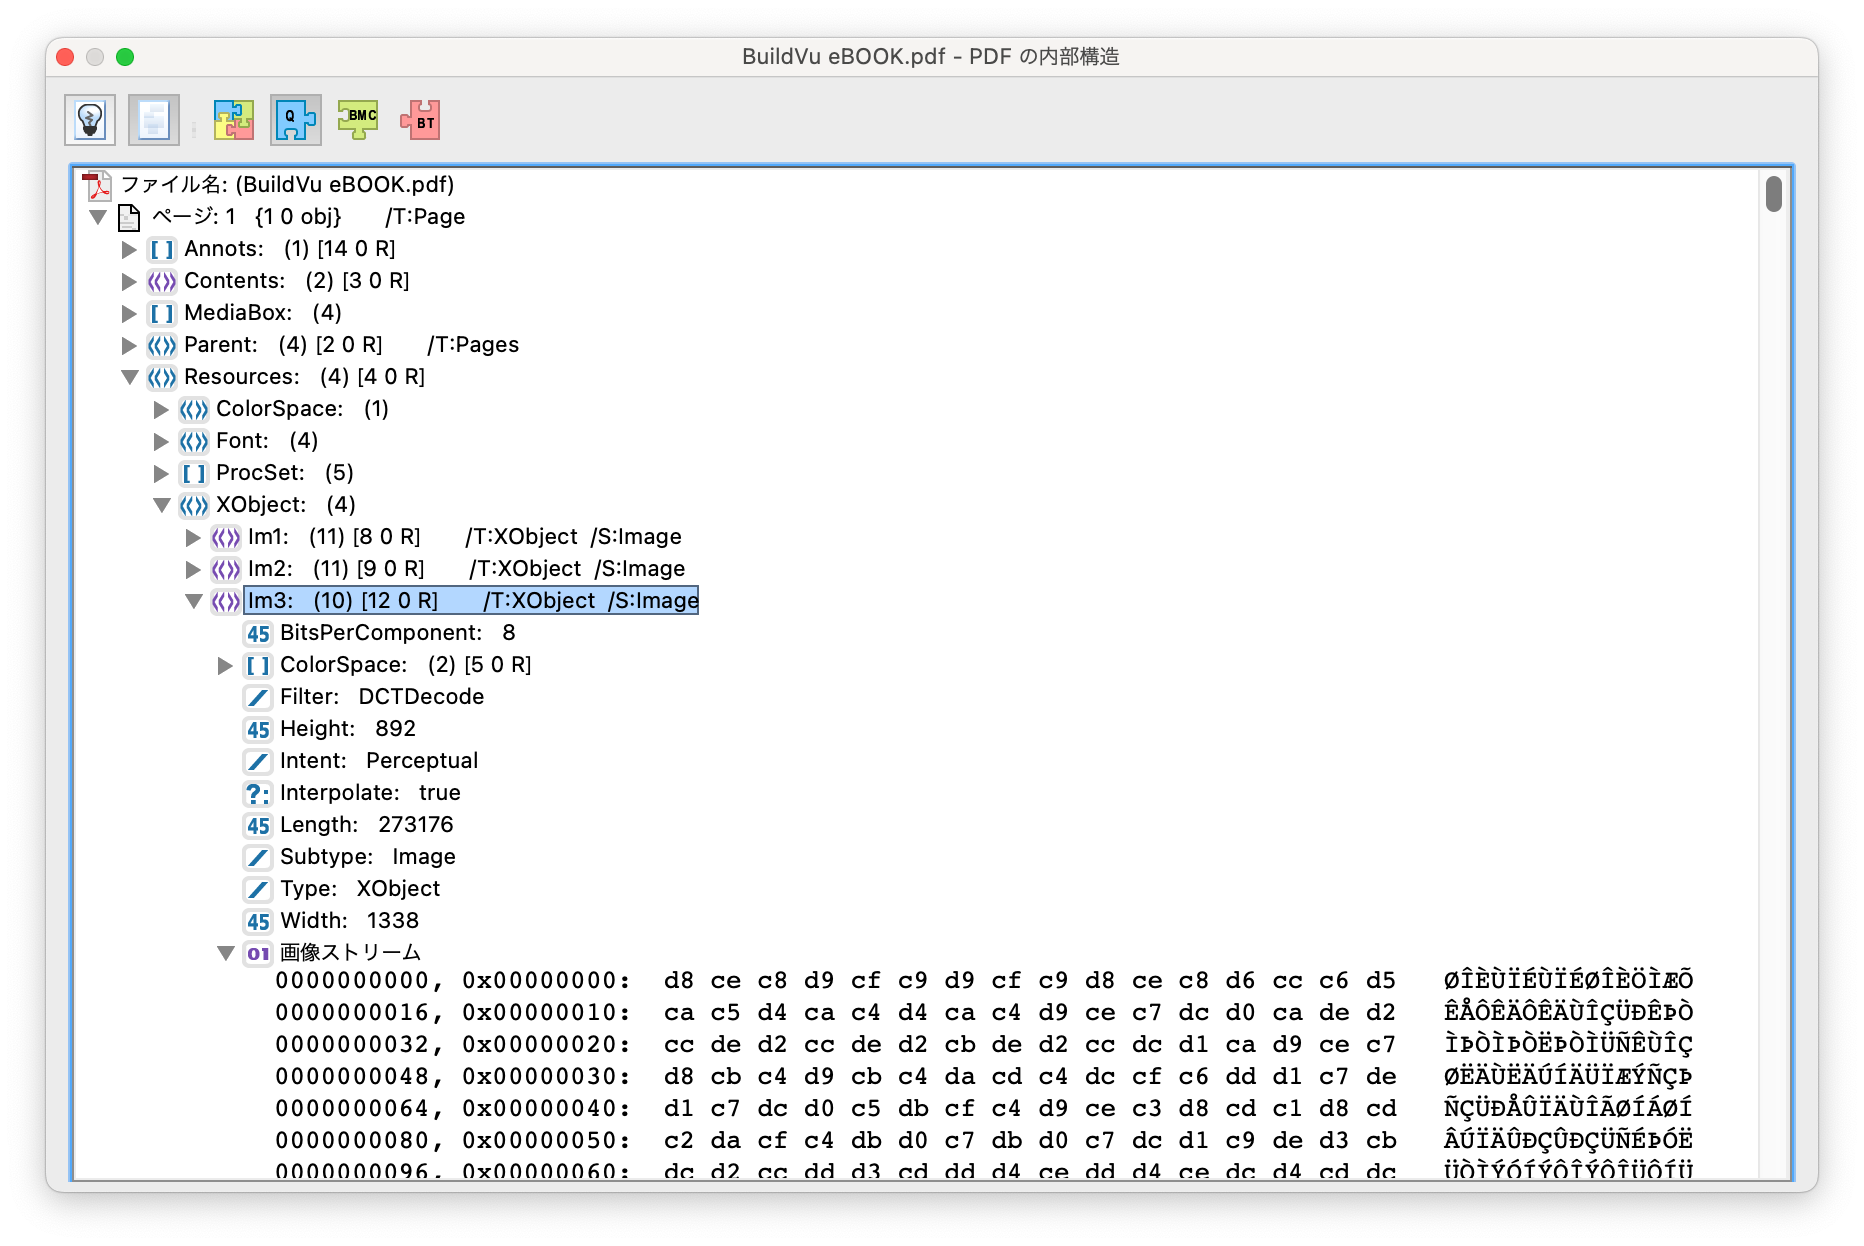Click the vertical scrollbar thumb
The width and height of the screenshot is (1864, 1246).
[1773, 194]
